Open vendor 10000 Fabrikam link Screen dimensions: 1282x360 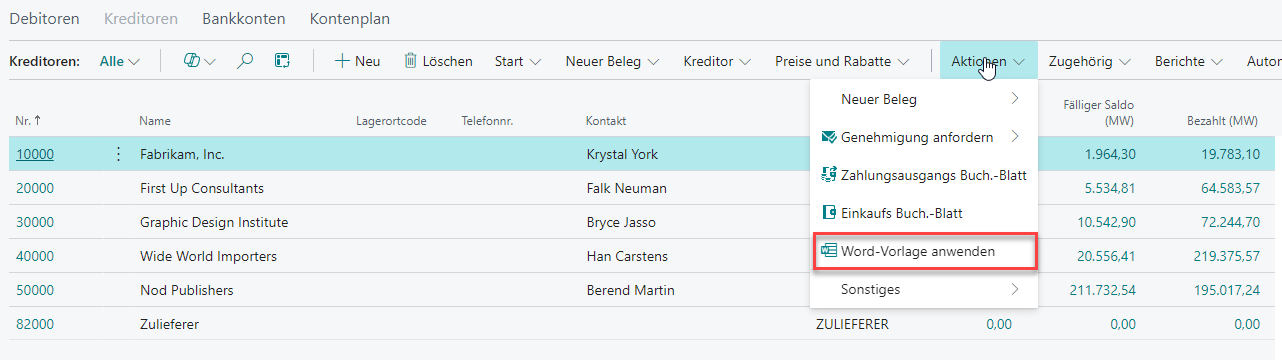coord(35,154)
